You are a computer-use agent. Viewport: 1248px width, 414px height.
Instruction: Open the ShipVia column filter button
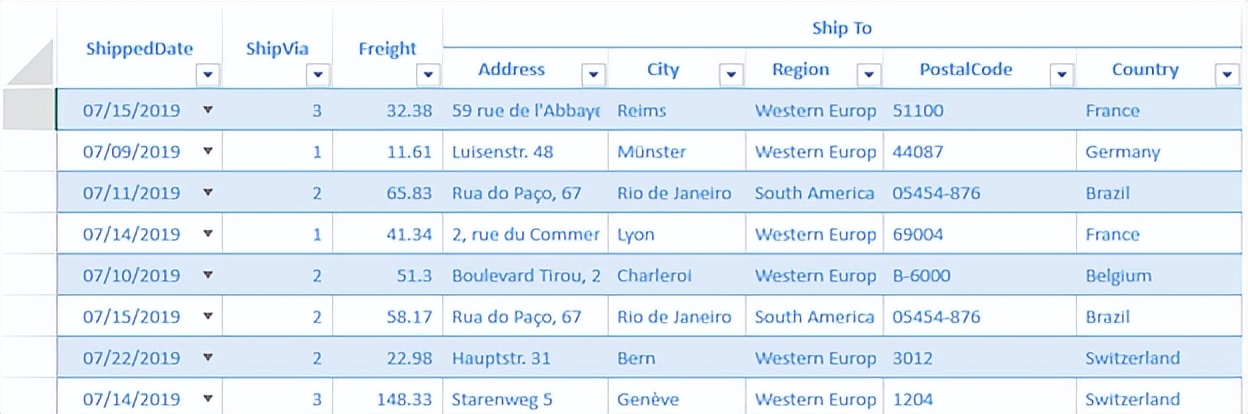click(x=318, y=74)
